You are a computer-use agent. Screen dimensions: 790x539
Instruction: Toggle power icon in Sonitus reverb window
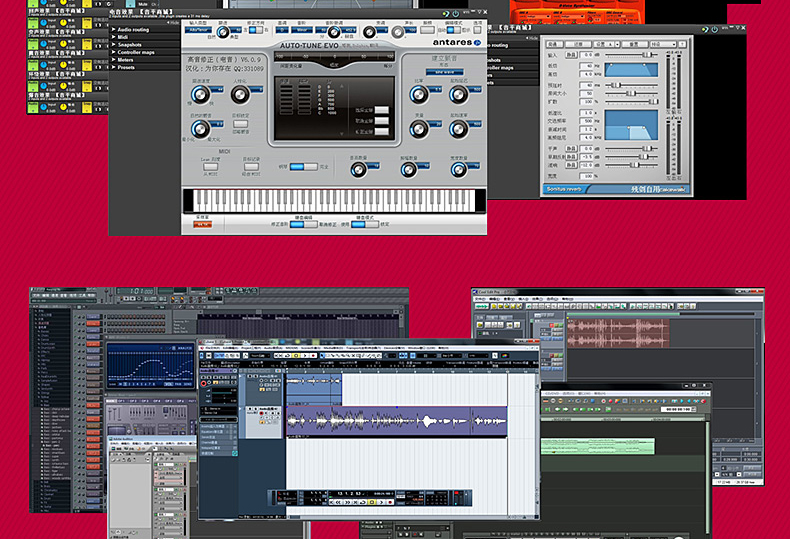(714, 29)
